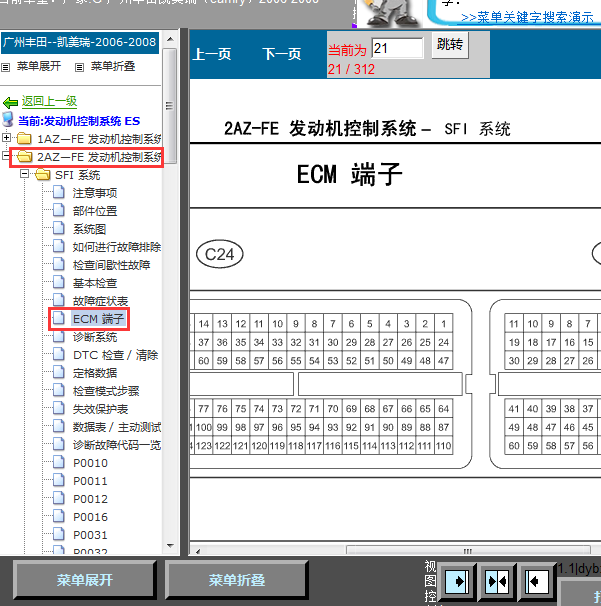Click the document icon beside 定格数据
The height and width of the screenshot is (606, 601).
pyautogui.click(x=58, y=372)
